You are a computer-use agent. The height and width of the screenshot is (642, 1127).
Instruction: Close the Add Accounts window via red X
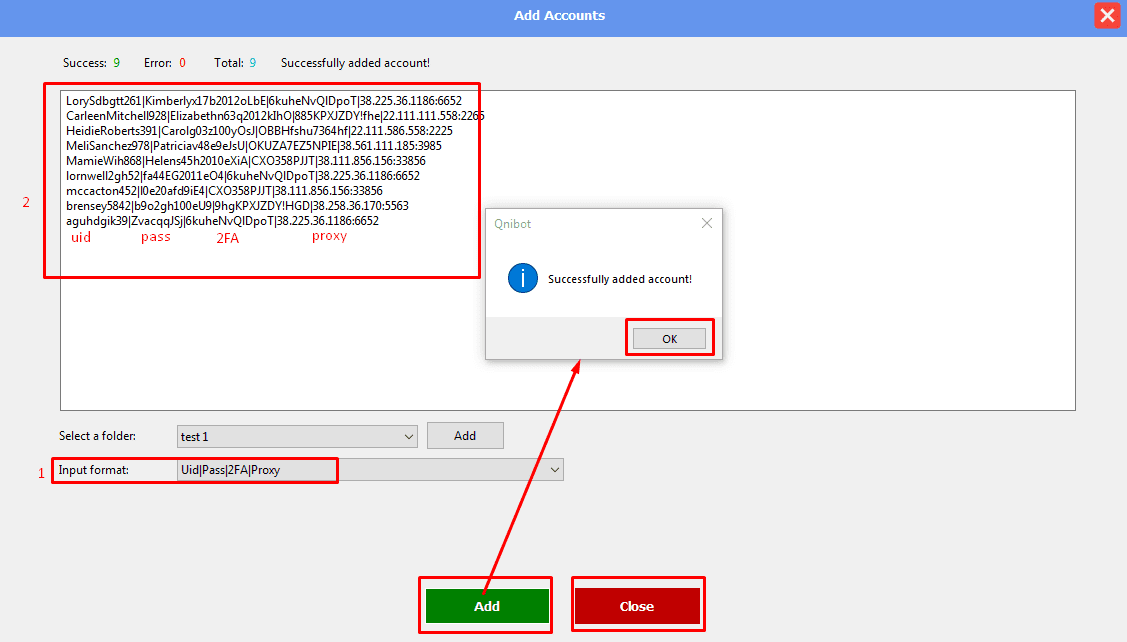pyautogui.click(x=1106, y=15)
